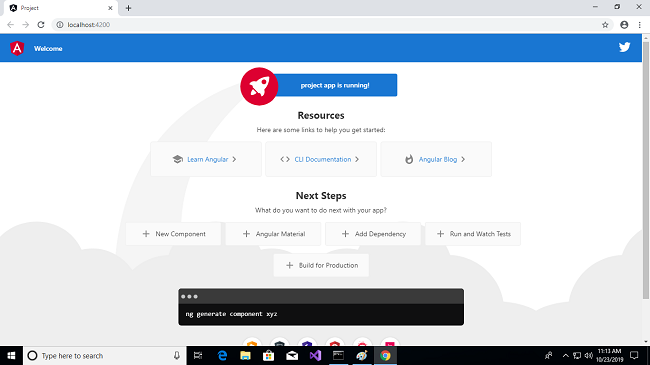Viewport: 650px width, 365px height.
Task: Click the page vertical scrollbar thumb
Action: [646, 170]
